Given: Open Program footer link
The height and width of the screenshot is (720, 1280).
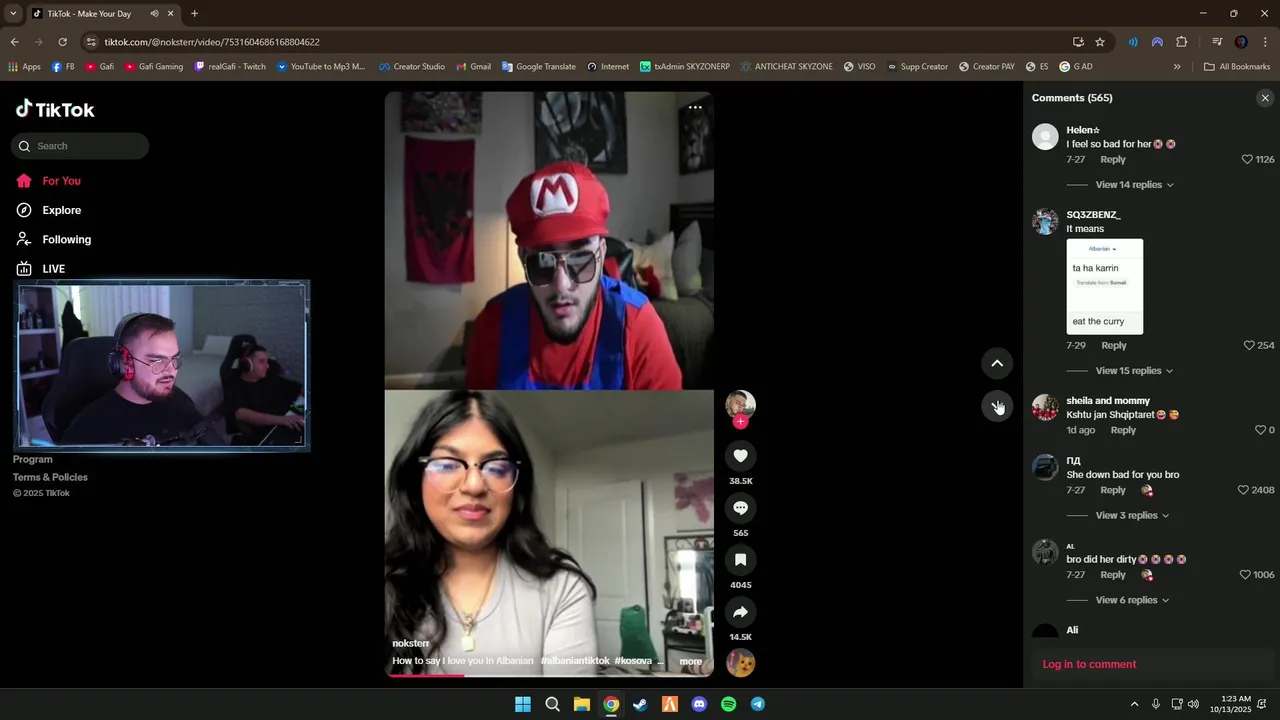Looking at the screenshot, I should (x=33, y=460).
